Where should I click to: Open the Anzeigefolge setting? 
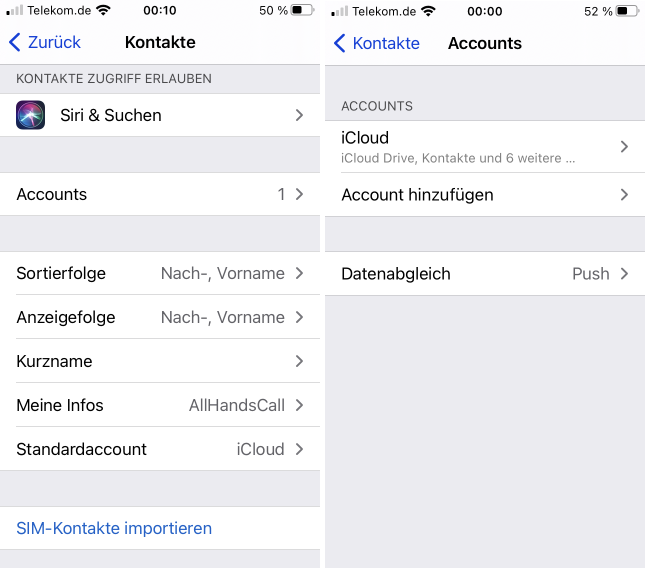(x=160, y=317)
